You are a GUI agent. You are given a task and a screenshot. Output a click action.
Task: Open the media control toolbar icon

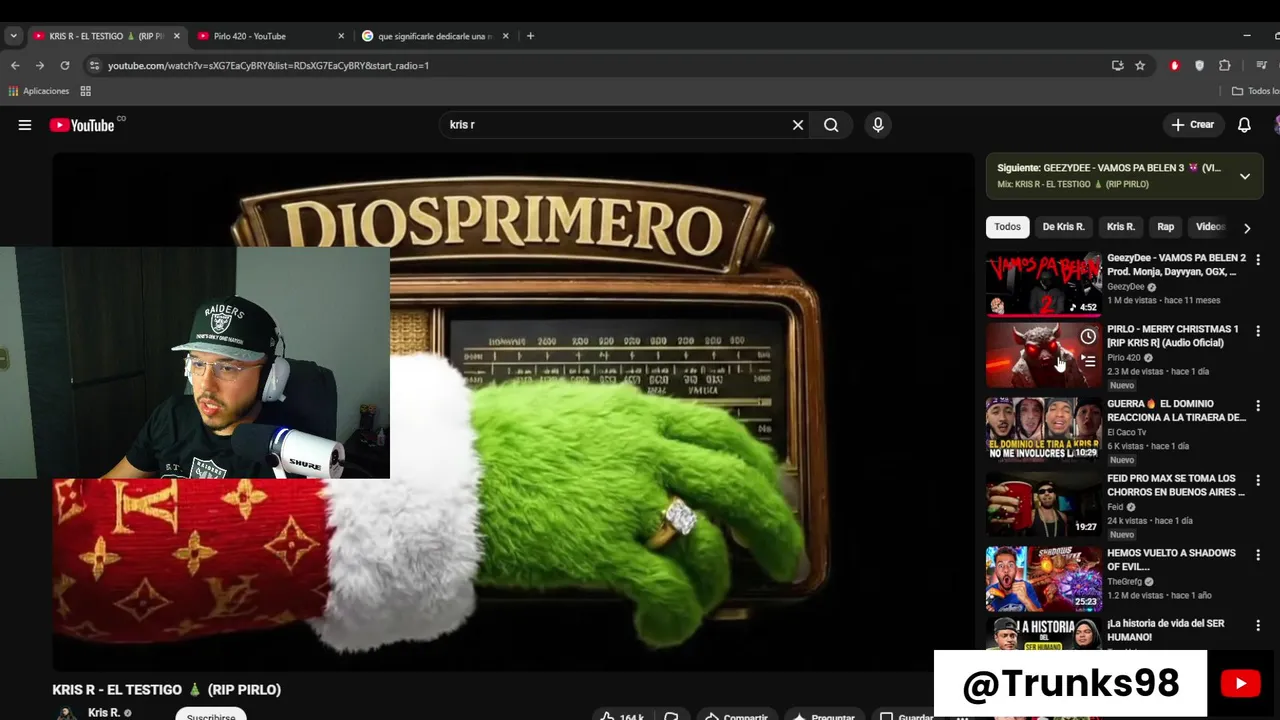tap(1261, 65)
